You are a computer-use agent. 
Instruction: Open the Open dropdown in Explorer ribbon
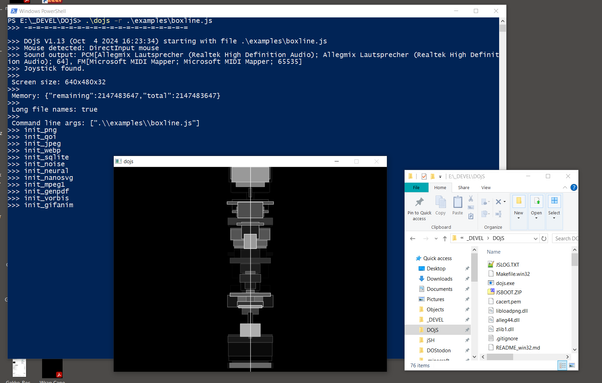[536, 208]
